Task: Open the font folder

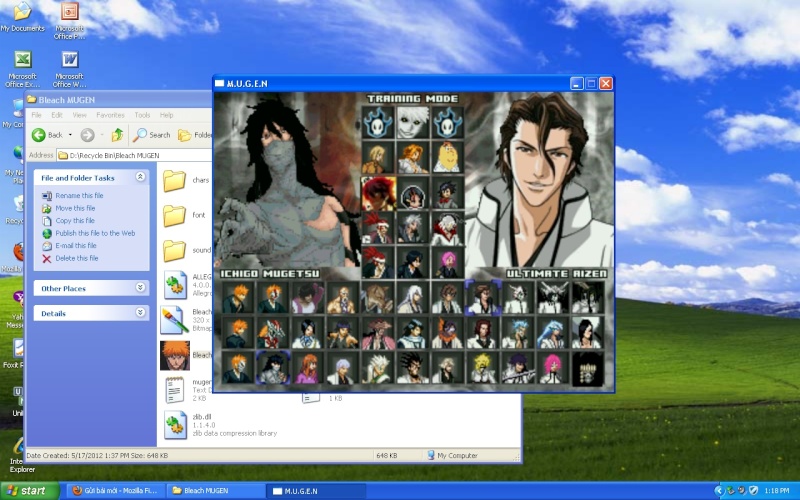Action: (174, 215)
